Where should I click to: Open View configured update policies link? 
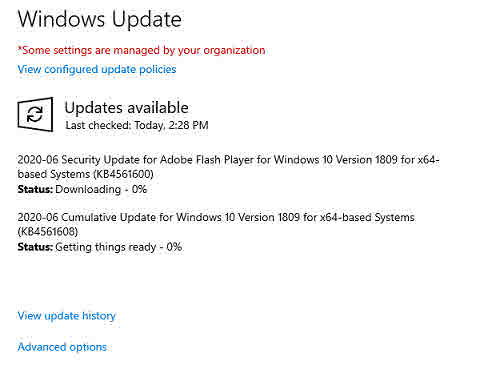pos(97,69)
